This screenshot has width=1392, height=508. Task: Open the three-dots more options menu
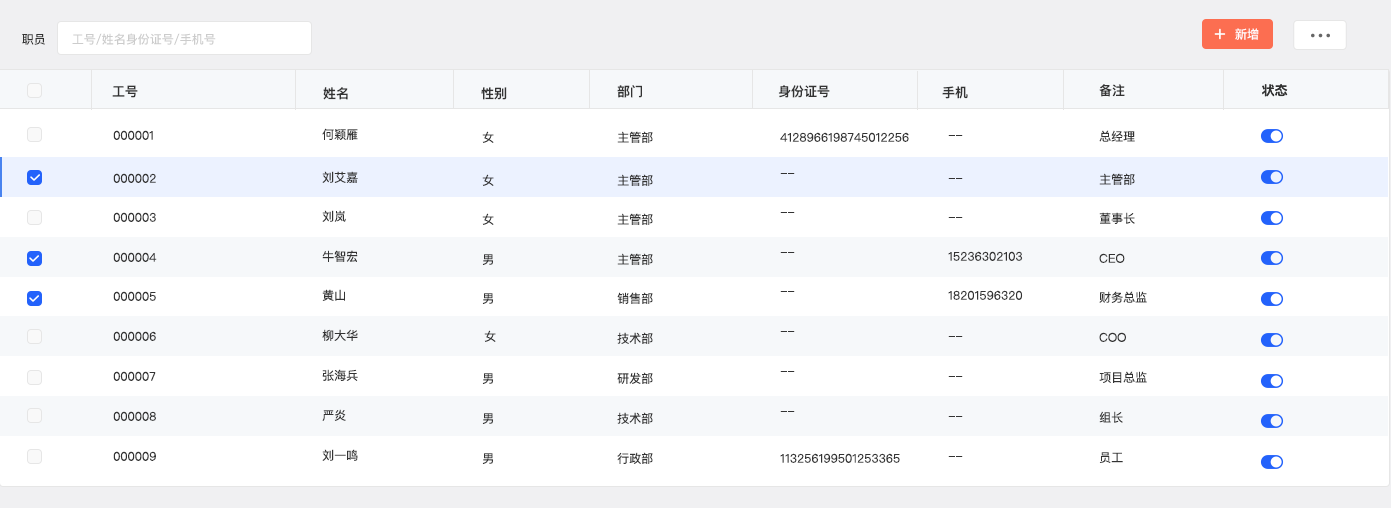pyautogui.click(x=1319, y=35)
